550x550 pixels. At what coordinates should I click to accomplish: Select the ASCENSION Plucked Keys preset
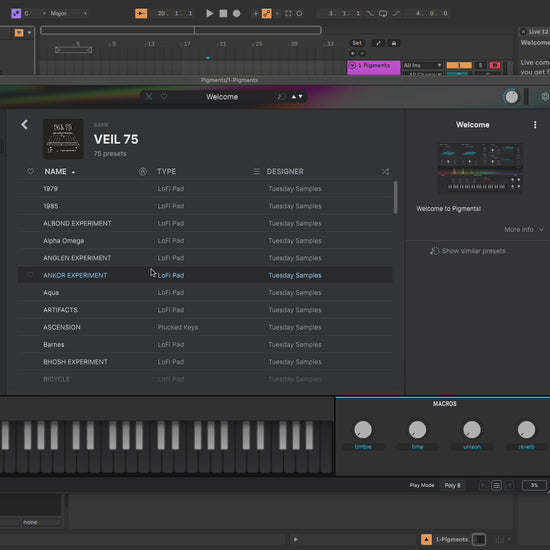tap(205, 327)
